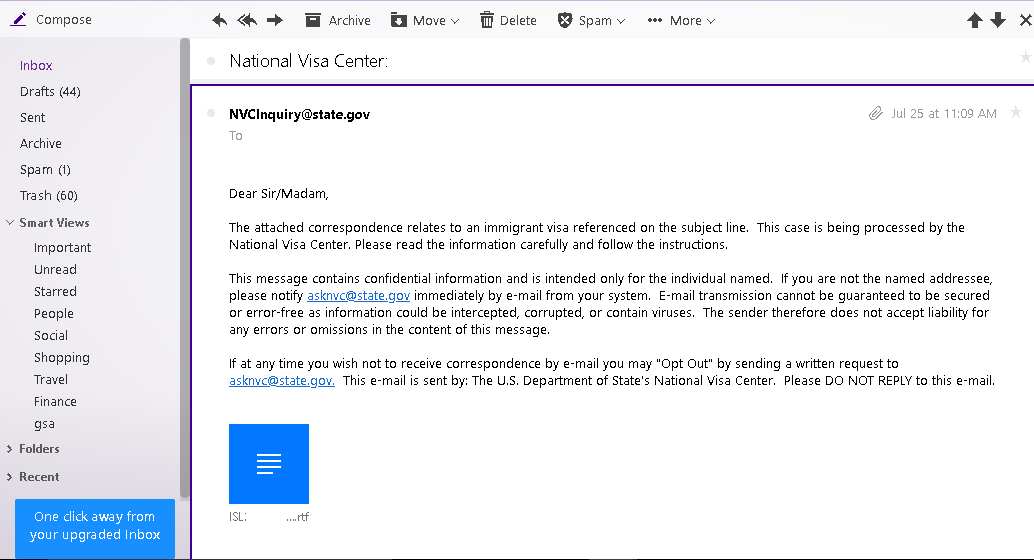Viewport: 1034px width, 560px height.
Task: Click the sender NVCInquiry@state.gov
Action: click(x=299, y=114)
